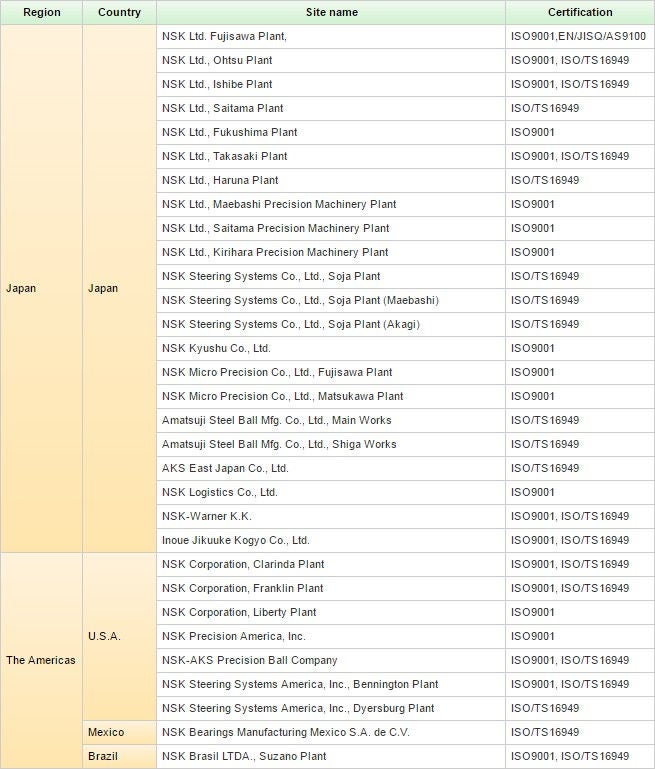
Task: Click The Americas region cell
Action: (41, 660)
